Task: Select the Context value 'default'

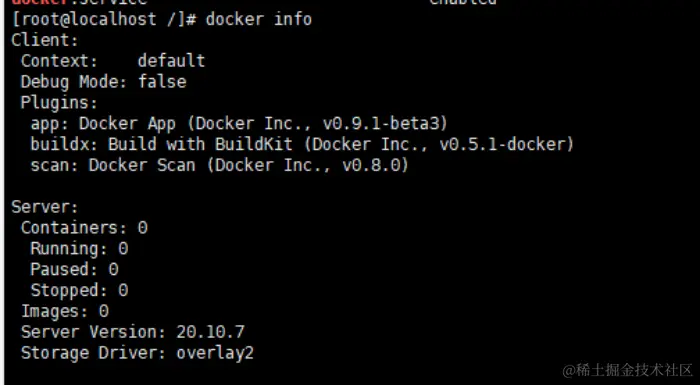Action: click(171, 61)
